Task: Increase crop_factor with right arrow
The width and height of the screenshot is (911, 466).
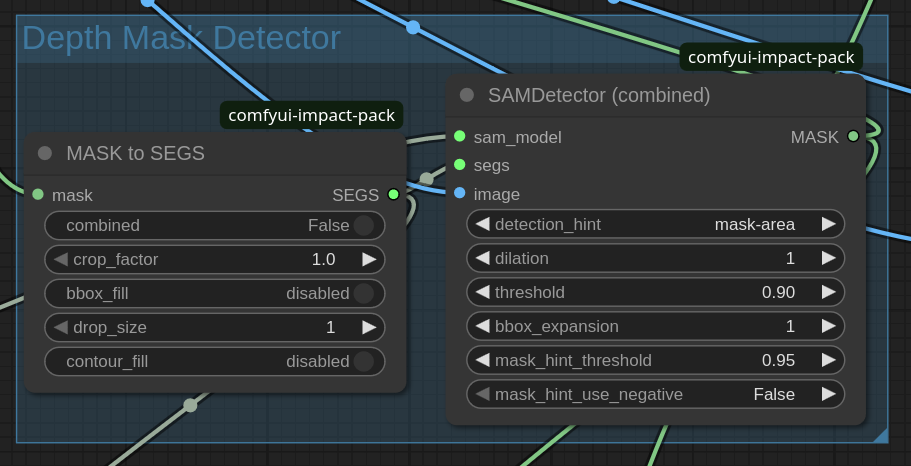Action: pos(370,259)
